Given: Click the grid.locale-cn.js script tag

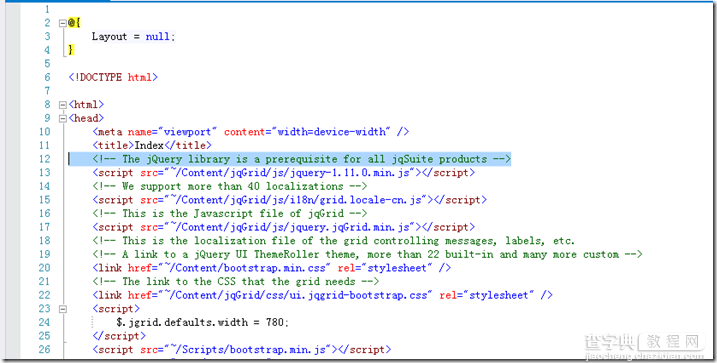Looking at the screenshot, I should [x=289, y=200].
